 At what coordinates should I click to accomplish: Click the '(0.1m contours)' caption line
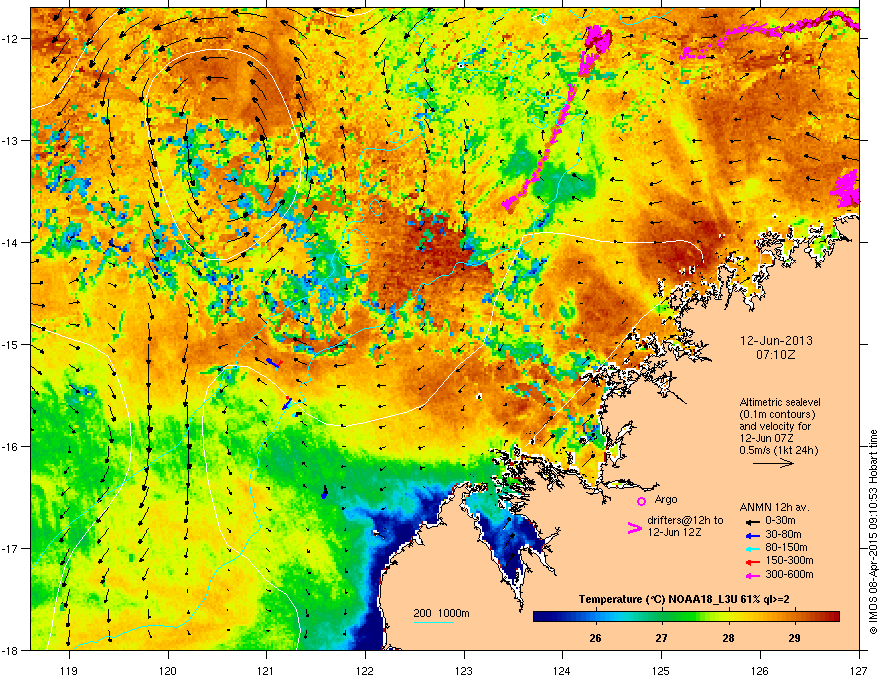(x=777, y=415)
